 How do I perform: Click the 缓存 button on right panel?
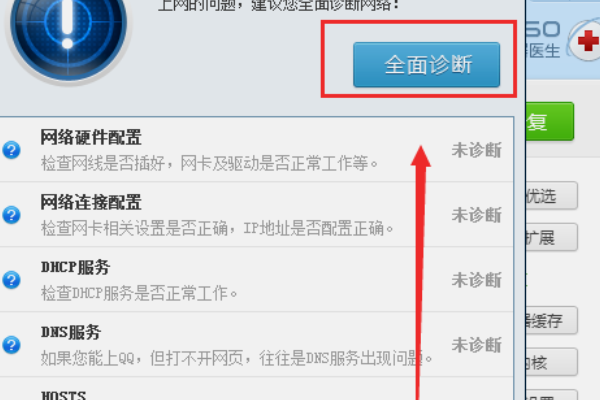(551, 320)
